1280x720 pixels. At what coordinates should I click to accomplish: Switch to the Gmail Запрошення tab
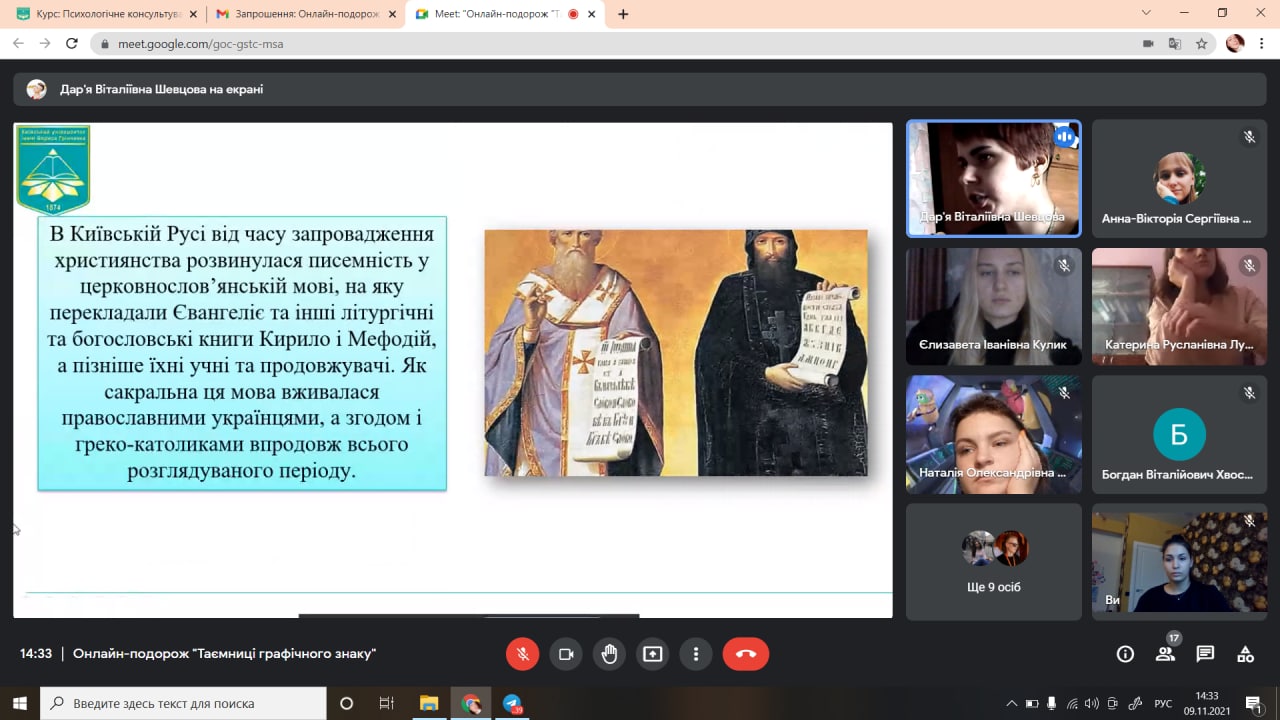298,14
